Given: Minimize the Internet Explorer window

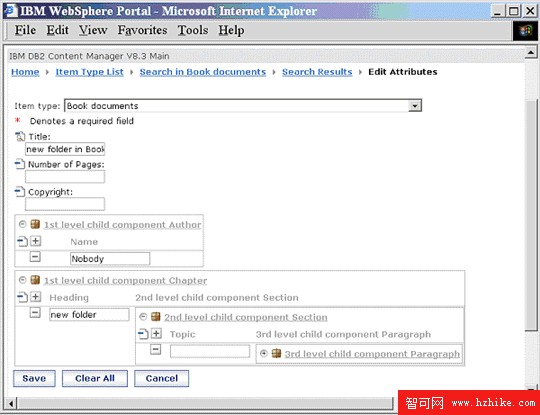Looking at the screenshot, I should [x=497, y=11].
